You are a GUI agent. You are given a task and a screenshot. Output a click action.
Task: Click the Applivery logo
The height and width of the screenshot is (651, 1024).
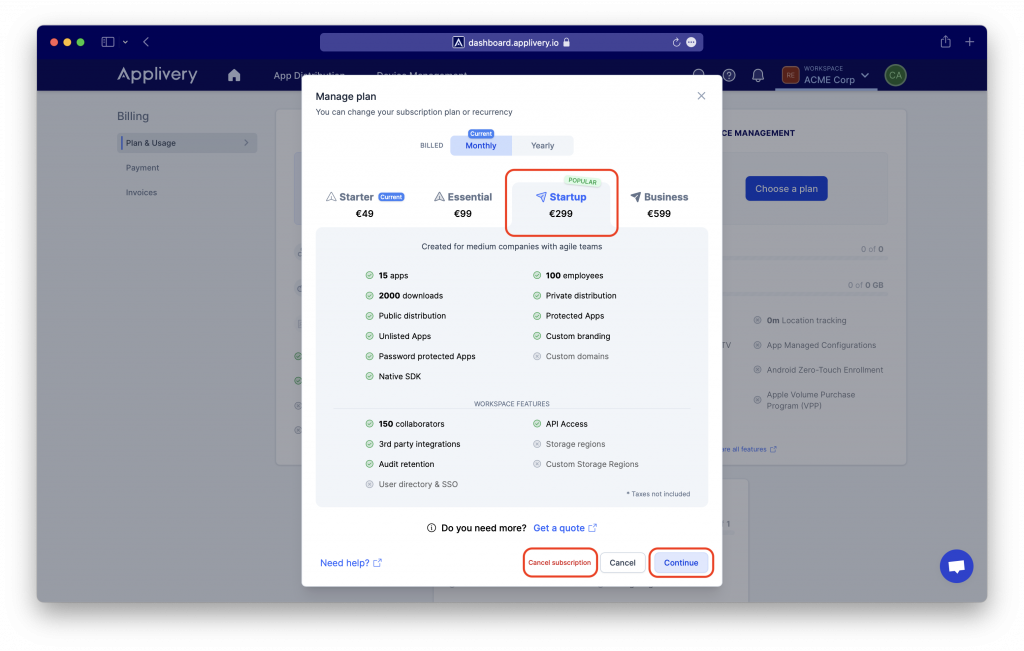pyautogui.click(x=157, y=74)
